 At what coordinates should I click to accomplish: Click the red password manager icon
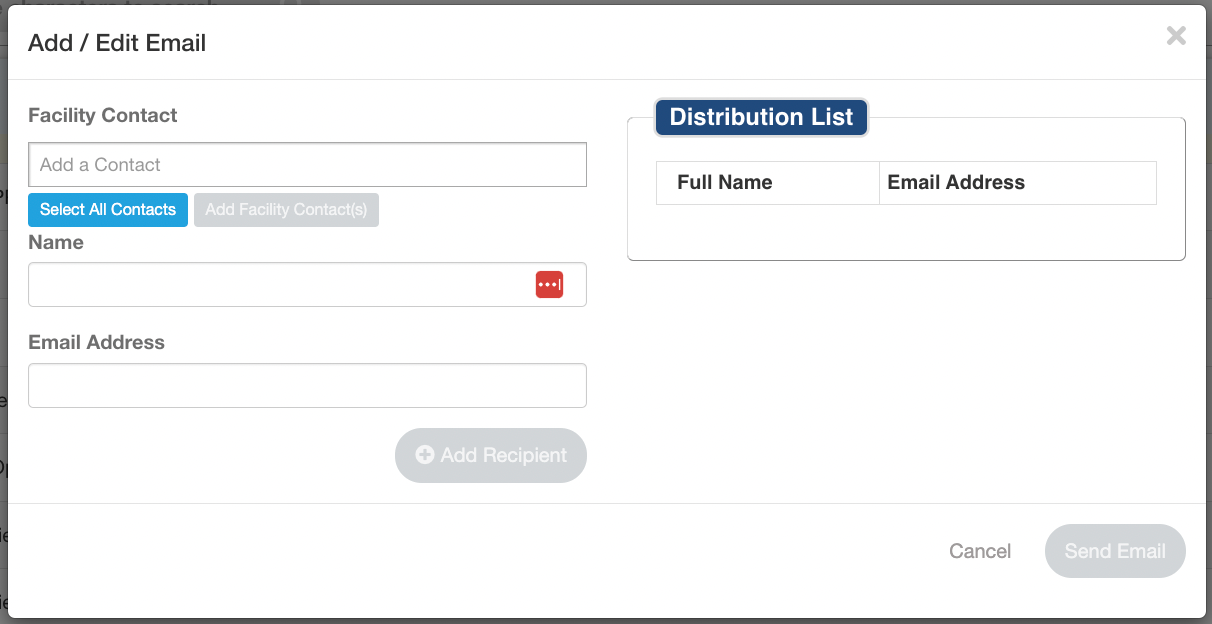point(549,285)
